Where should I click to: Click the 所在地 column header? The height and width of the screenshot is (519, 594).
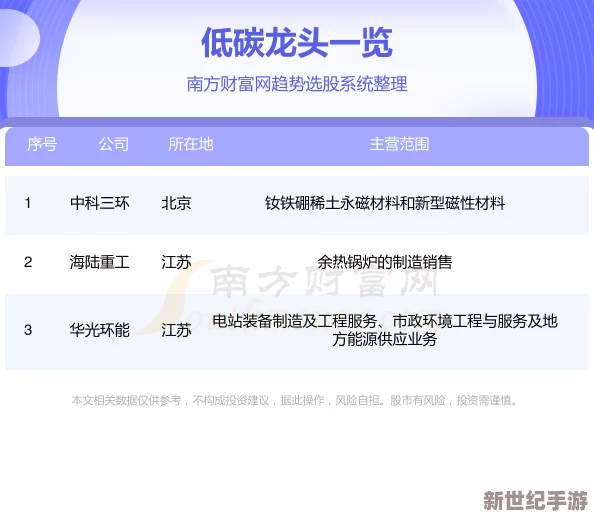point(191,144)
